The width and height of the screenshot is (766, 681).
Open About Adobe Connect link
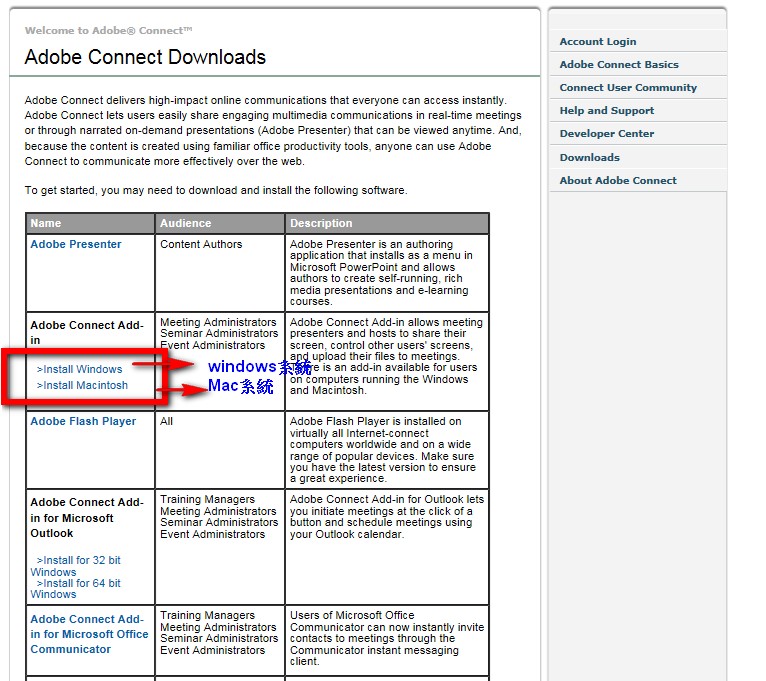click(x=617, y=180)
